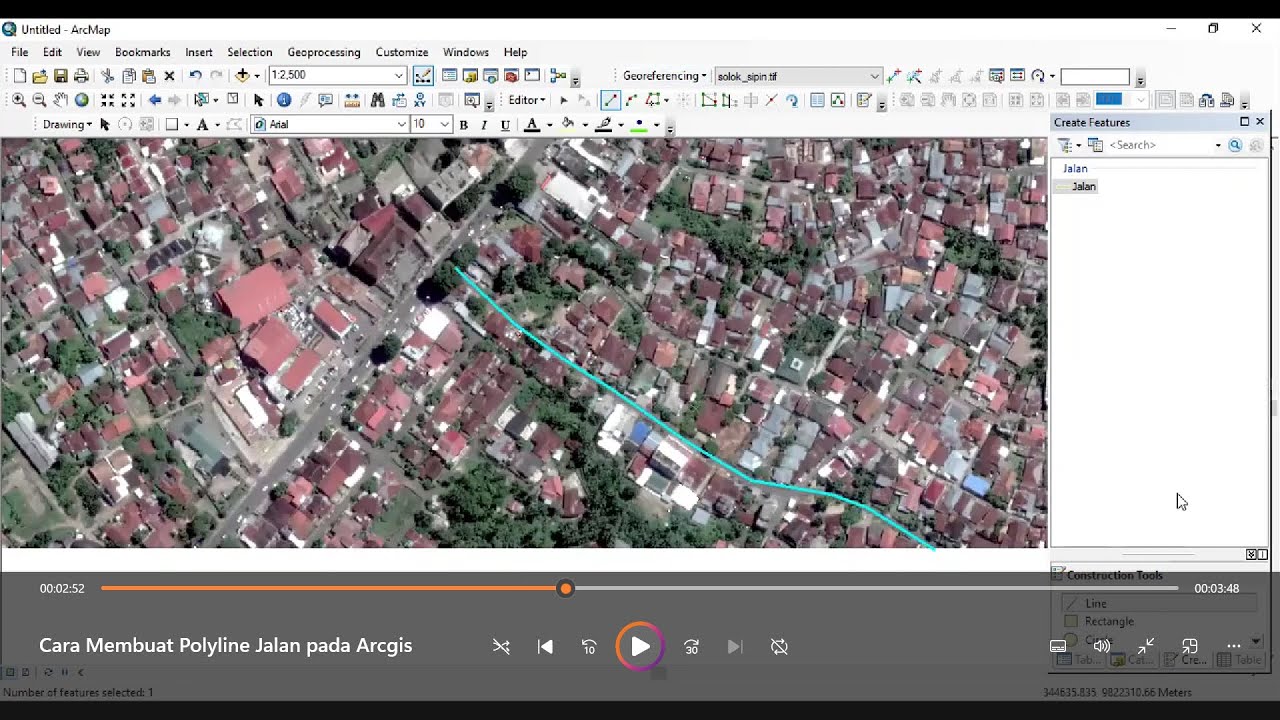Image resolution: width=1280 pixels, height=720 pixels.
Task: Open the Find binoculars tool
Action: pyautogui.click(x=377, y=100)
